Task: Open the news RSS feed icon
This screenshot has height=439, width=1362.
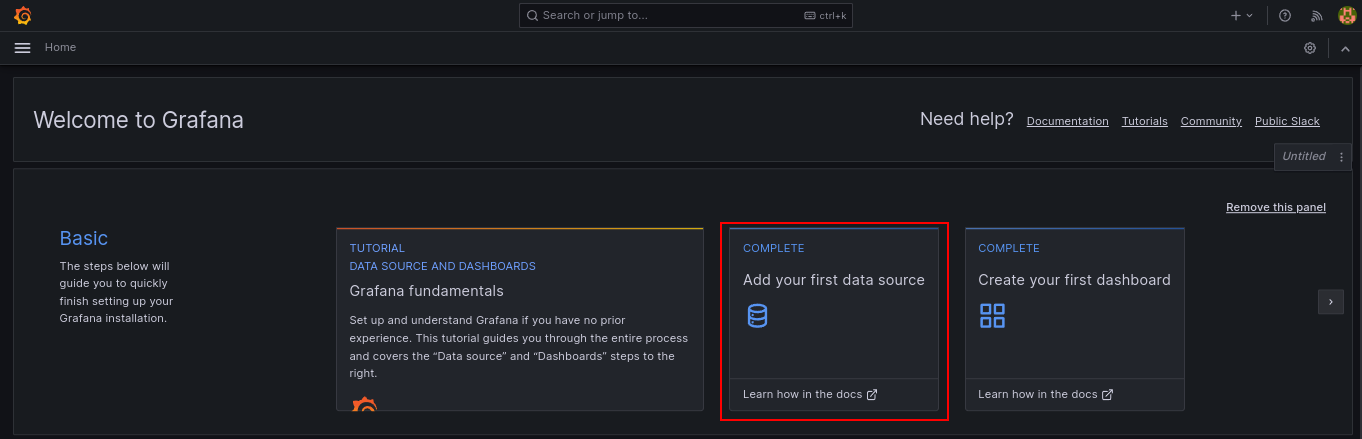Action: [x=1317, y=15]
